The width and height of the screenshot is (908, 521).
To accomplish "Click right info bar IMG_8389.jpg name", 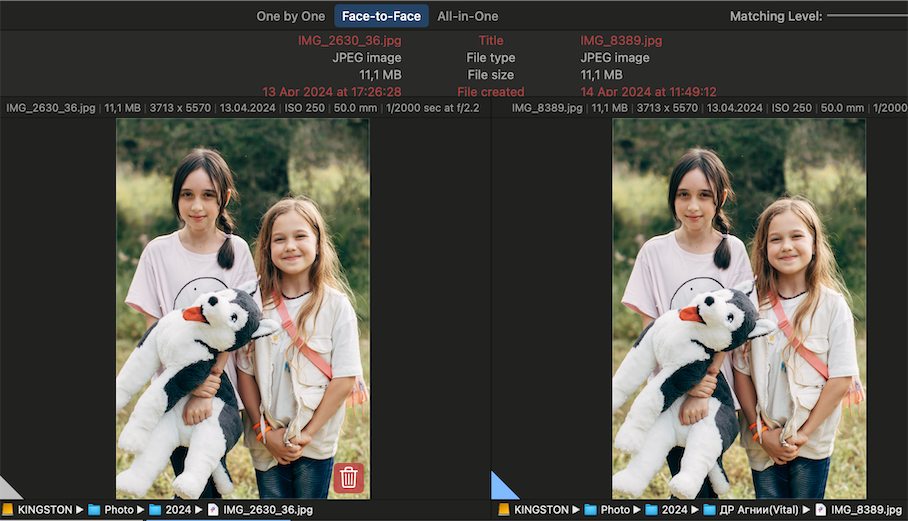I will 547,108.
